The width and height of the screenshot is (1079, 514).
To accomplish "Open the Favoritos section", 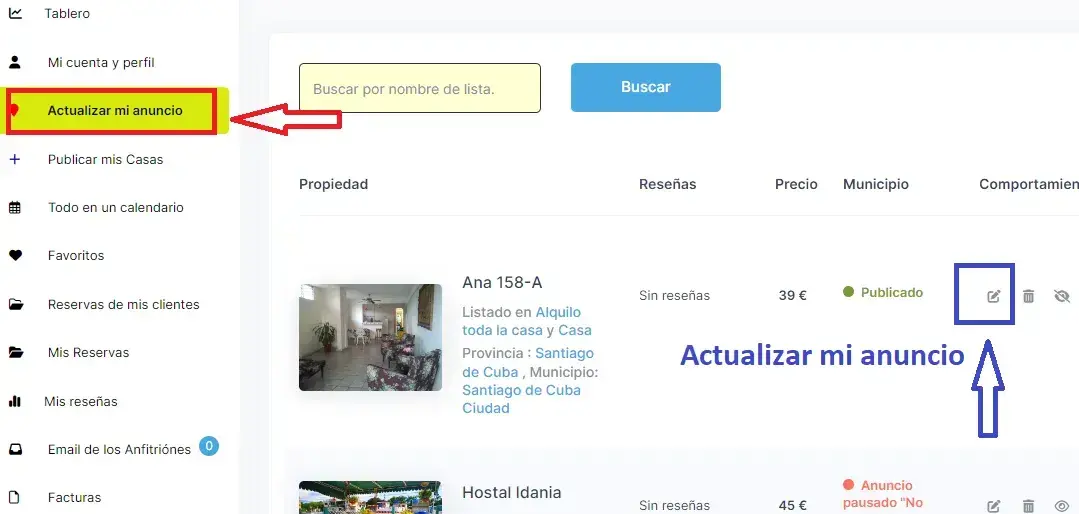I will (x=76, y=255).
